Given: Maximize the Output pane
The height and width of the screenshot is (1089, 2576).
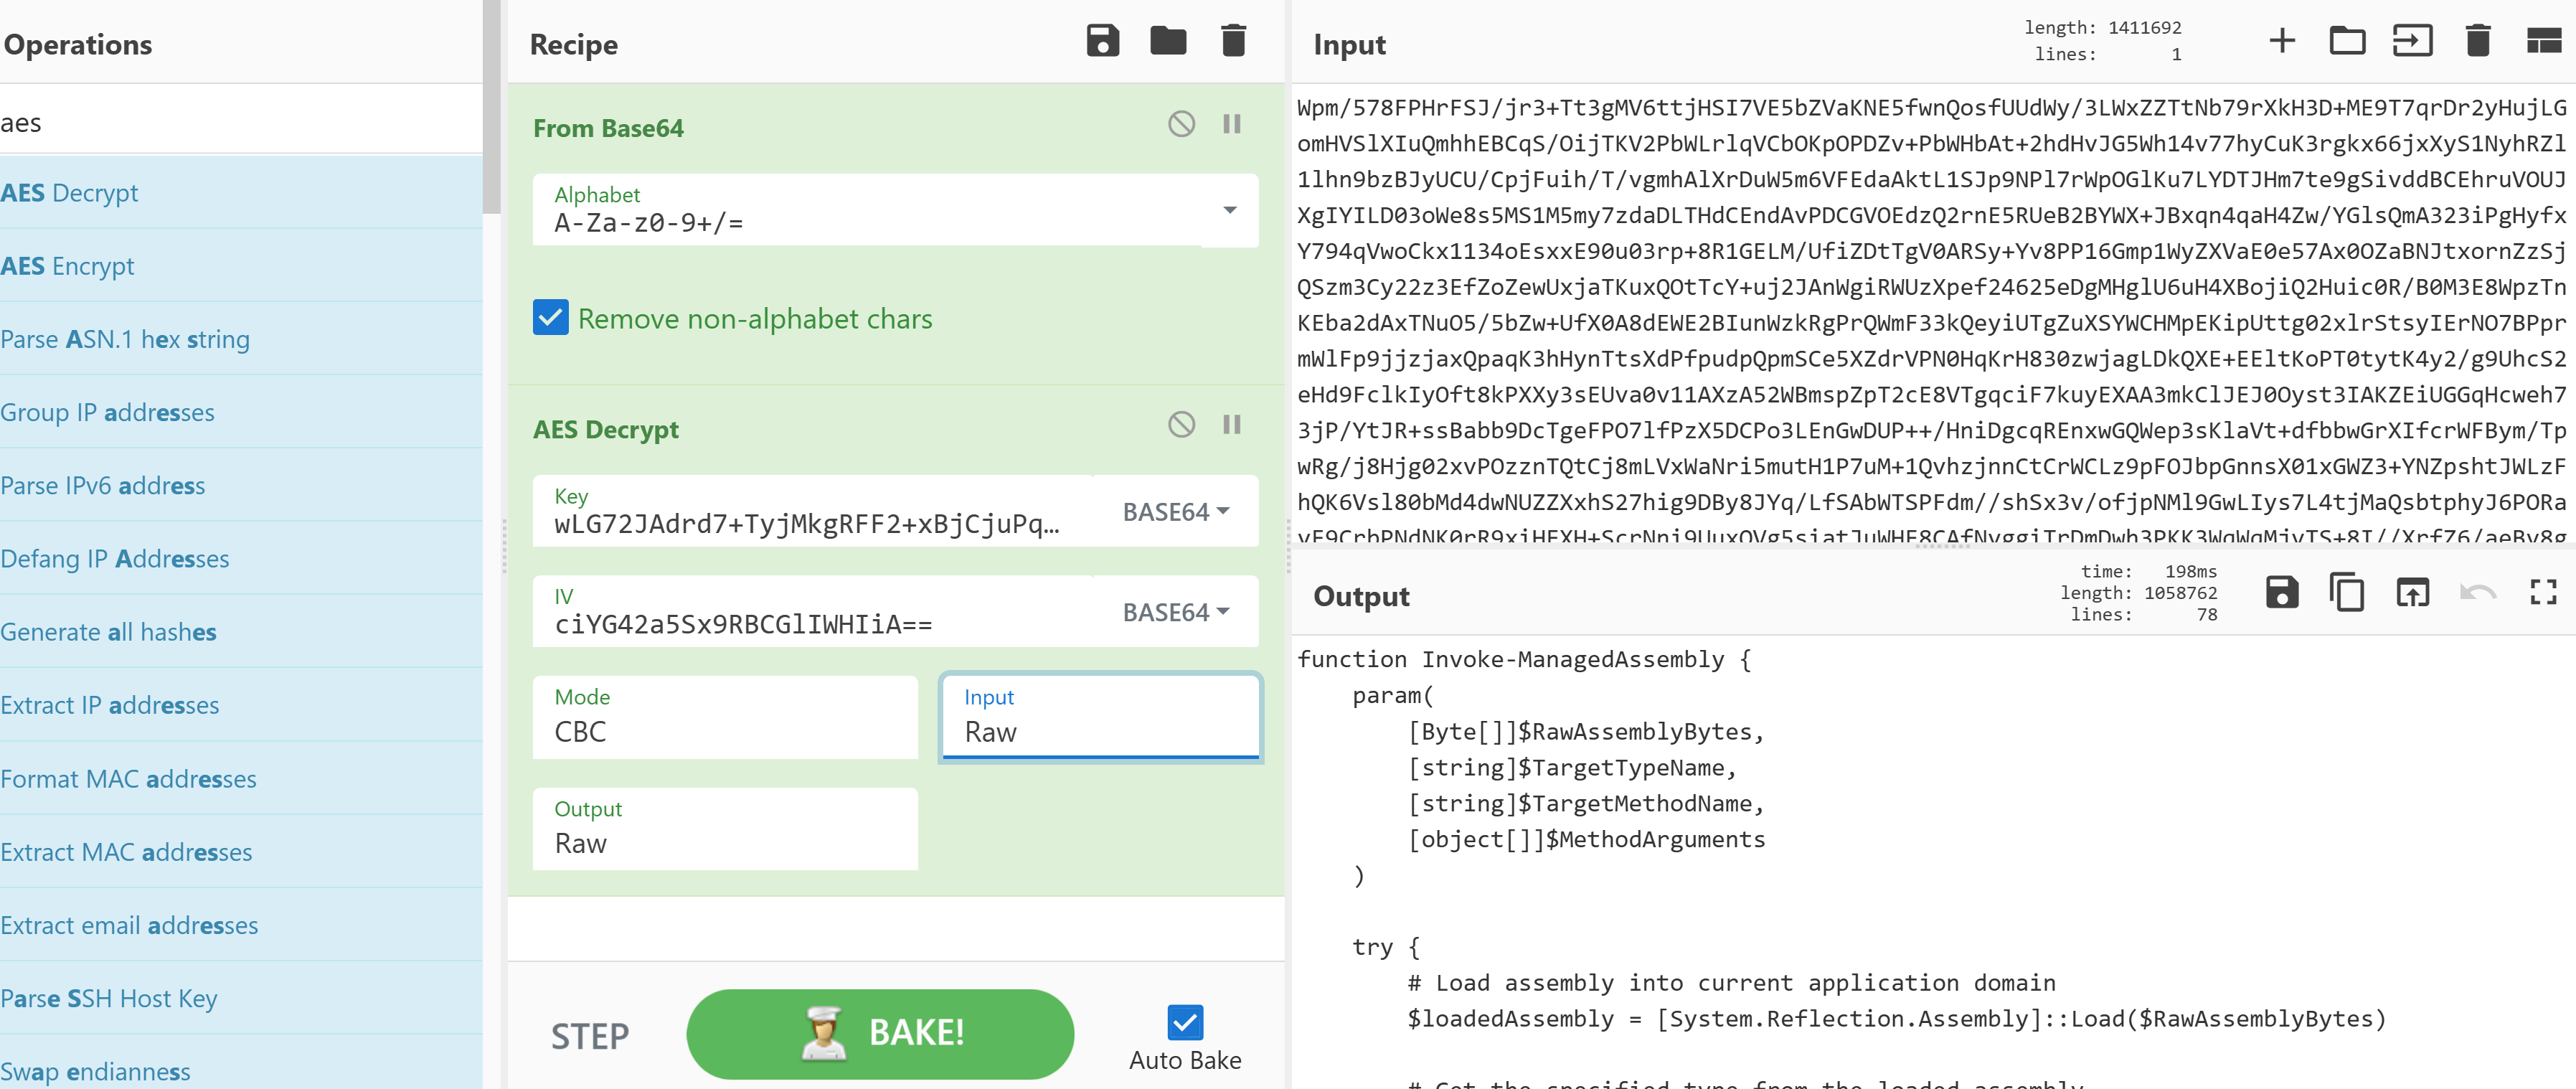Looking at the screenshot, I should click(2544, 592).
